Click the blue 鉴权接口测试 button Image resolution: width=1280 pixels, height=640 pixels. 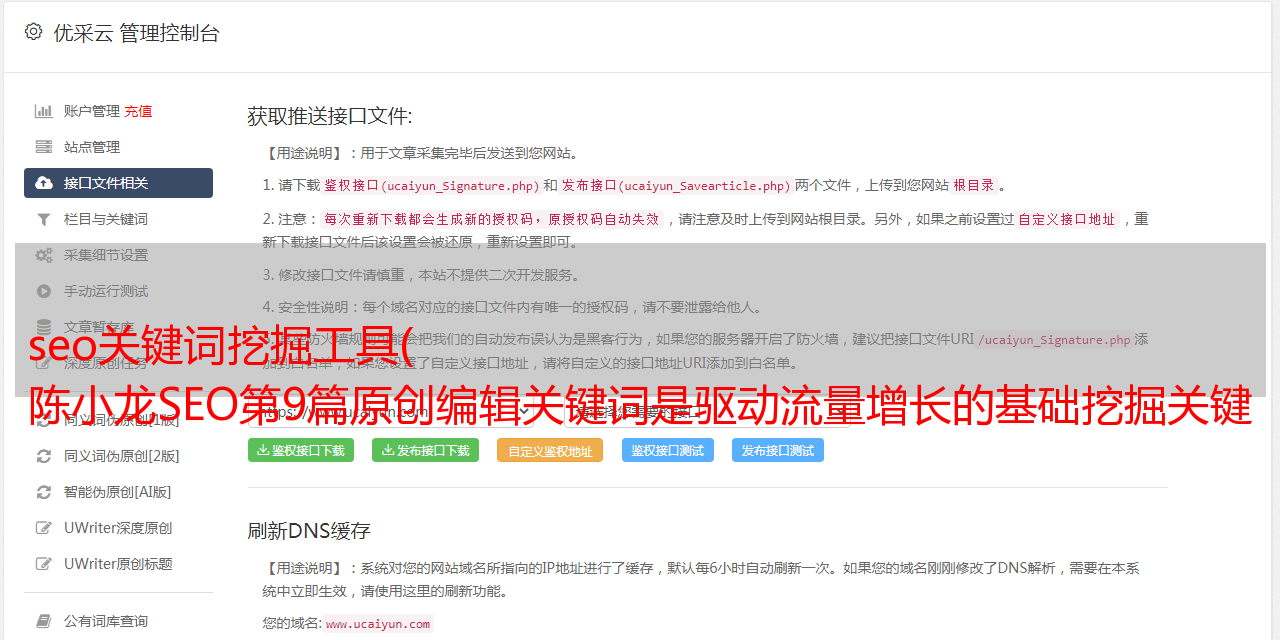tap(668, 450)
